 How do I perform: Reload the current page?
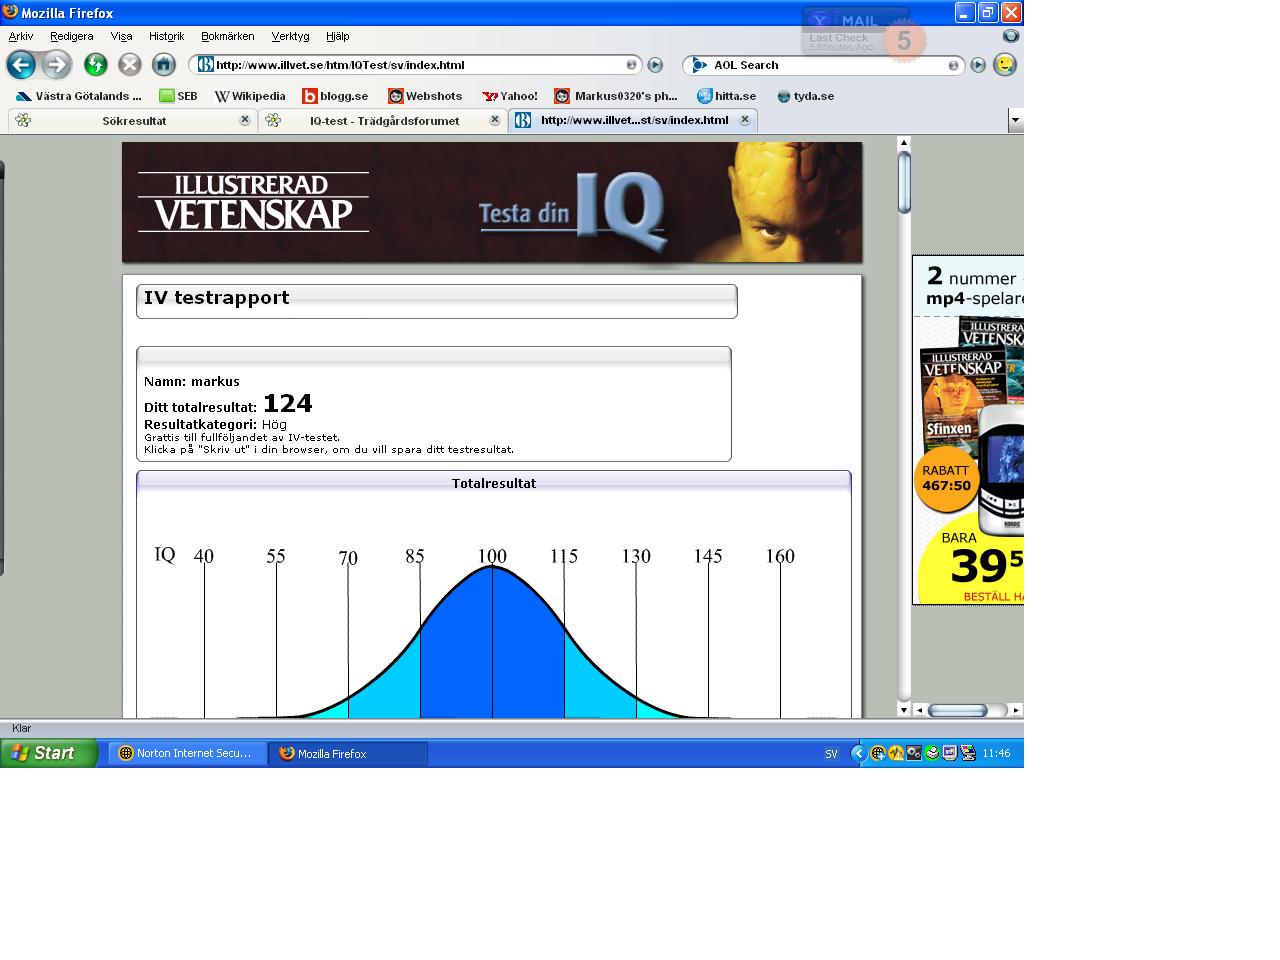click(x=96, y=65)
